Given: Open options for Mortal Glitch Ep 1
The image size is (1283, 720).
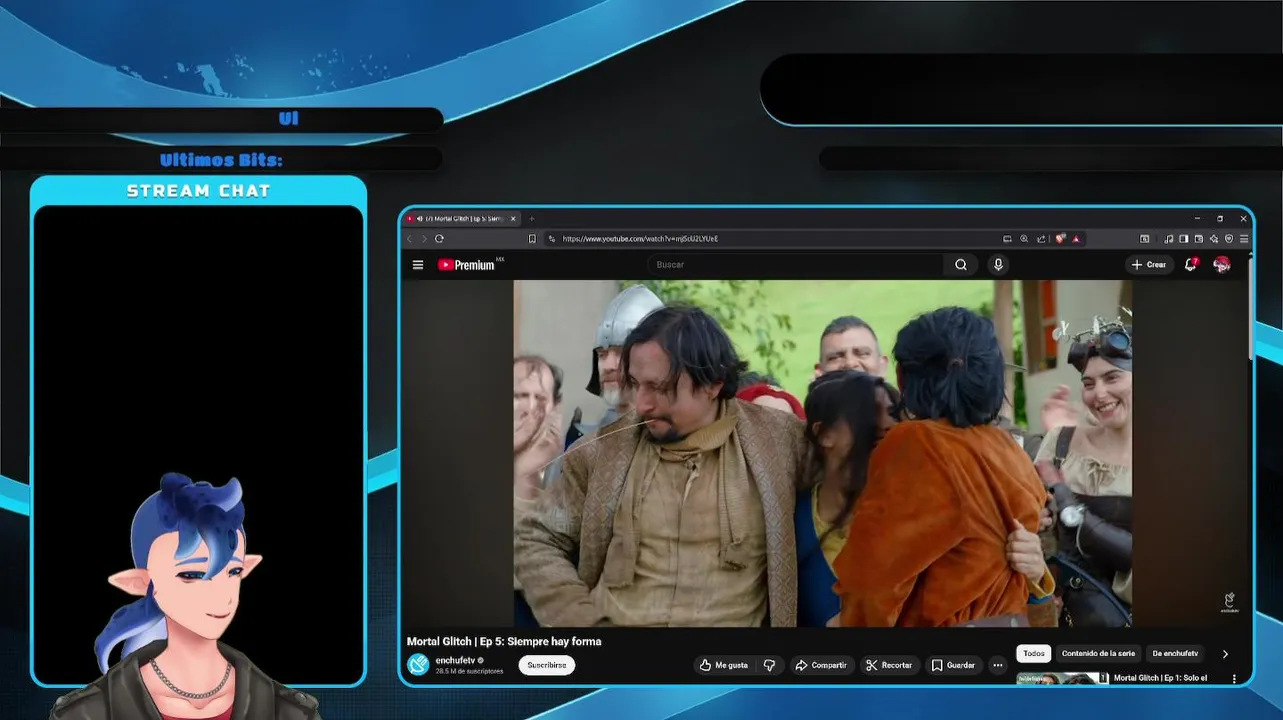Looking at the screenshot, I should click(1234, 679).
